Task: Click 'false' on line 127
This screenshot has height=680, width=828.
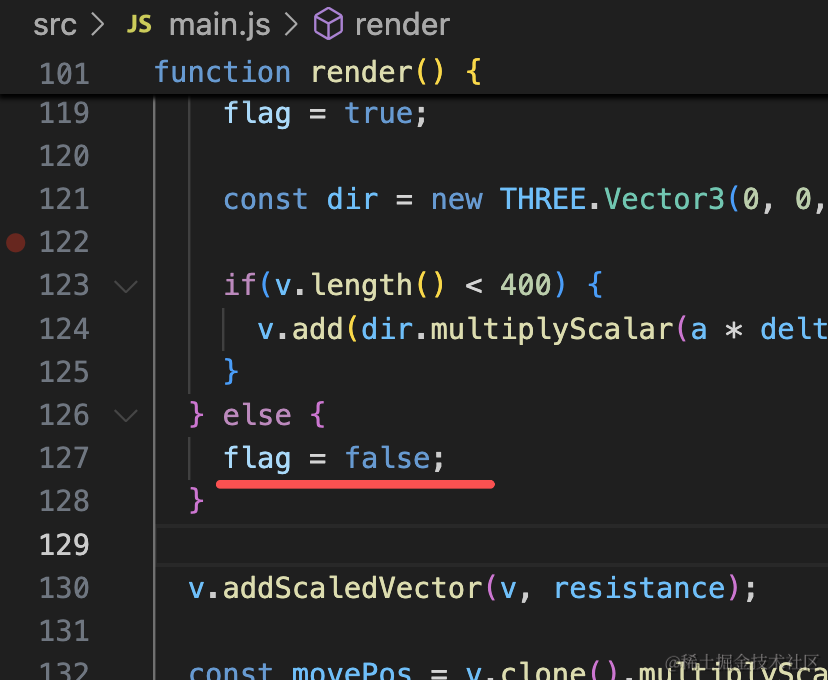Action: click(x=388, y=458)
